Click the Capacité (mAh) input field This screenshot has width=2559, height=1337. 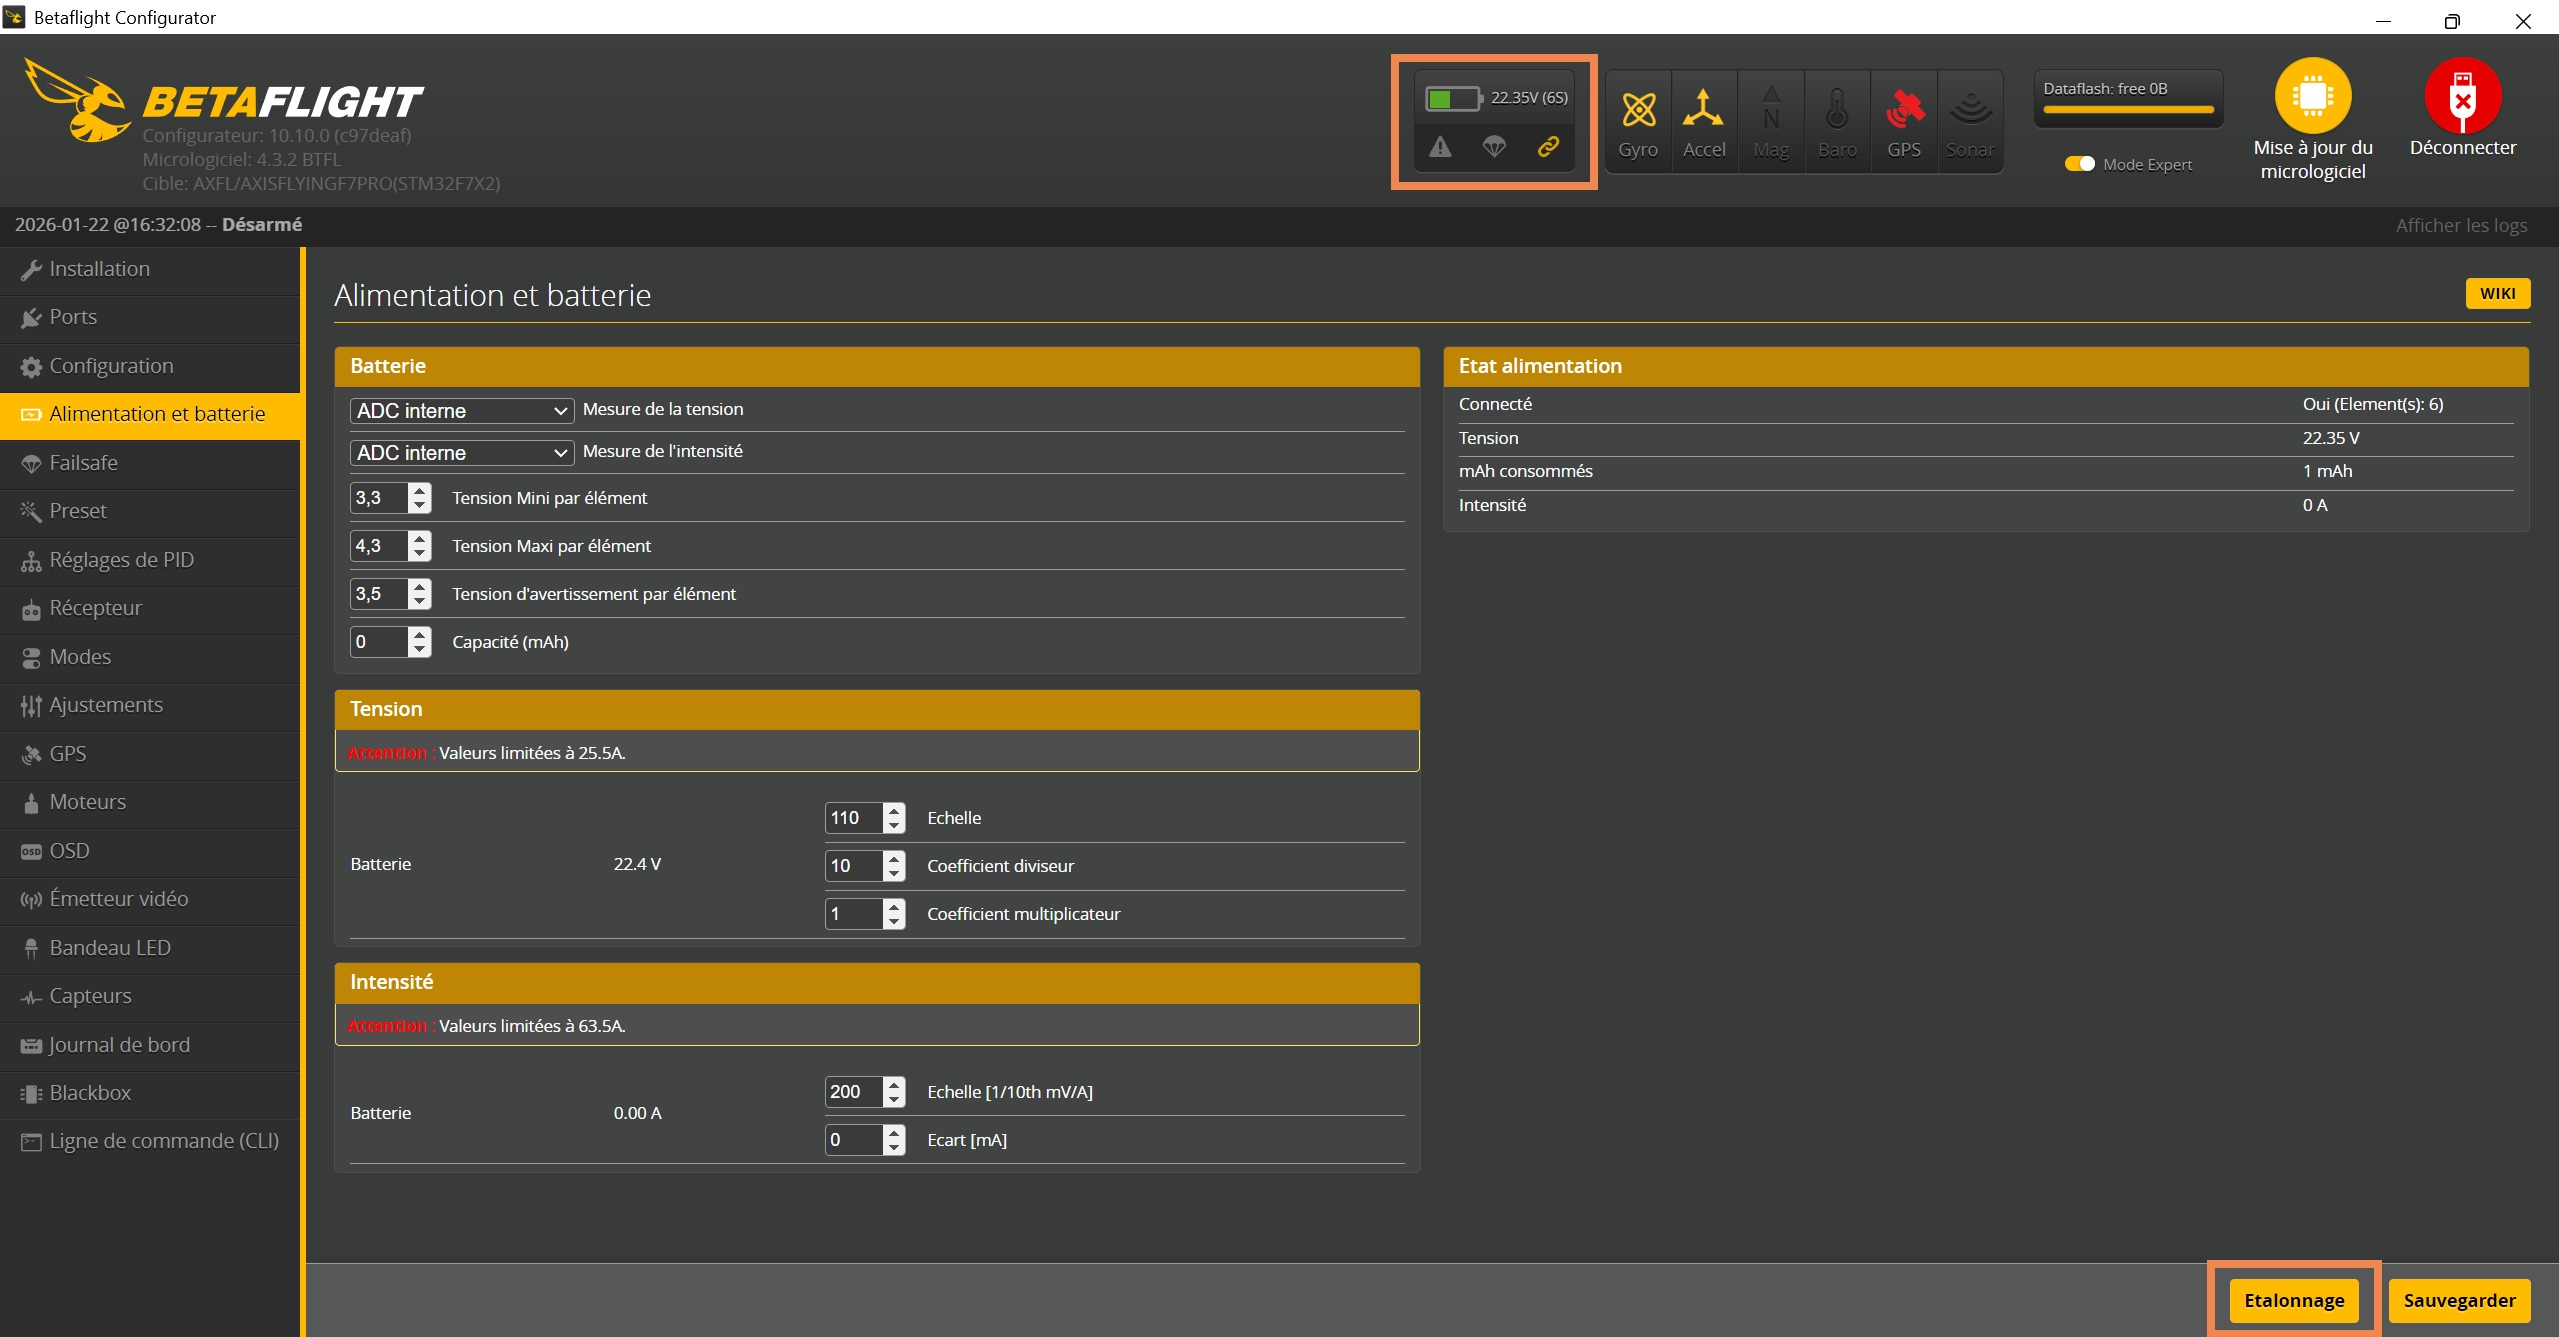pos(379,642)
